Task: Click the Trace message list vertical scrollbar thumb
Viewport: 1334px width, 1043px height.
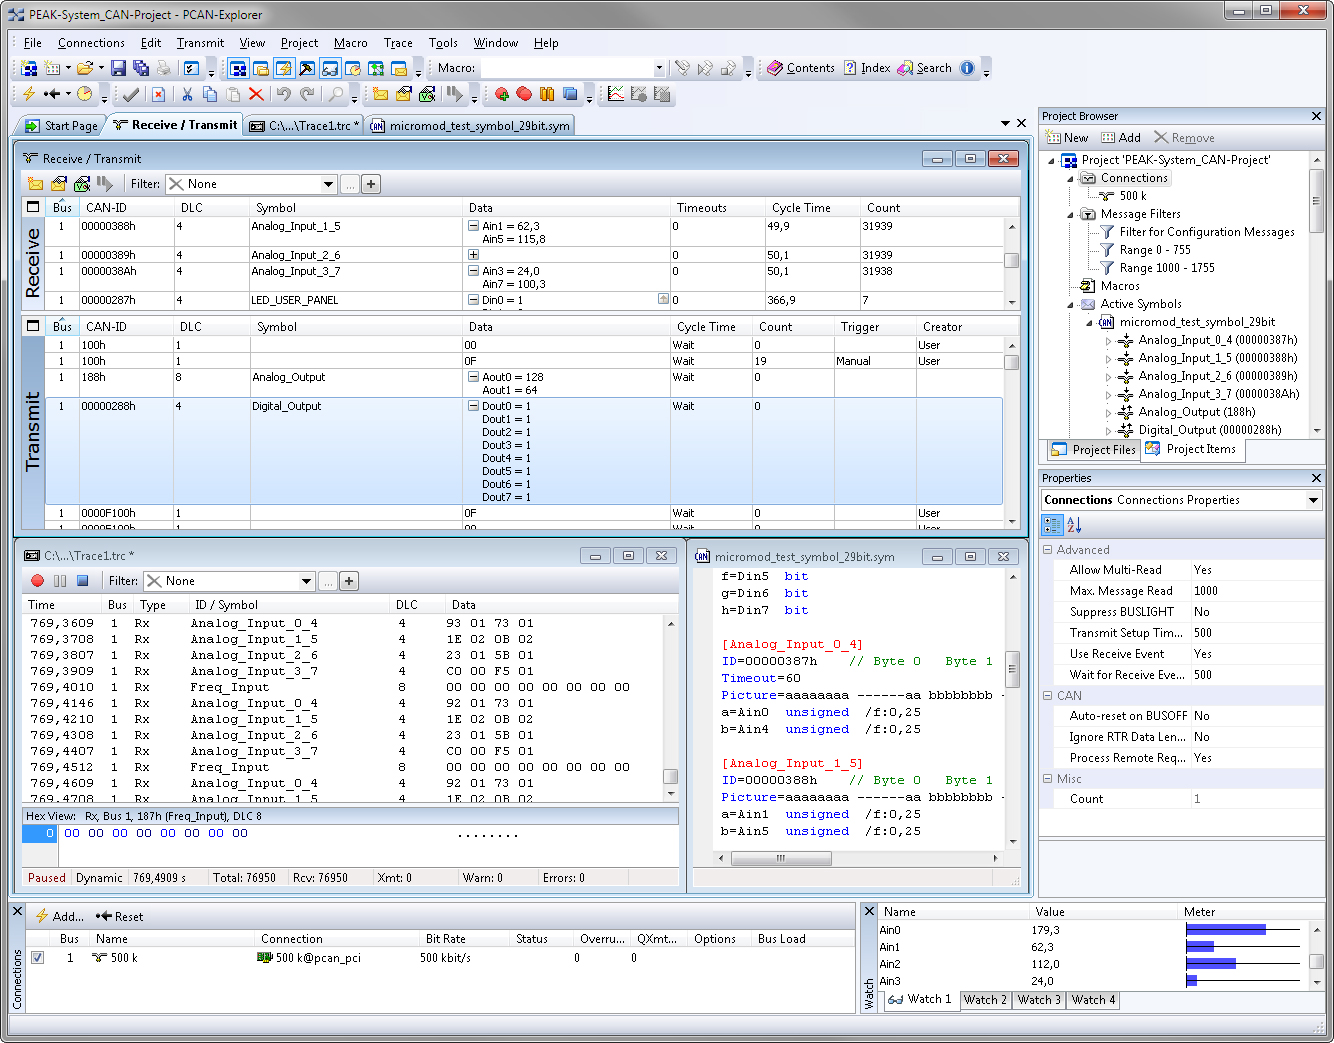Action: [x=670, y=776]
